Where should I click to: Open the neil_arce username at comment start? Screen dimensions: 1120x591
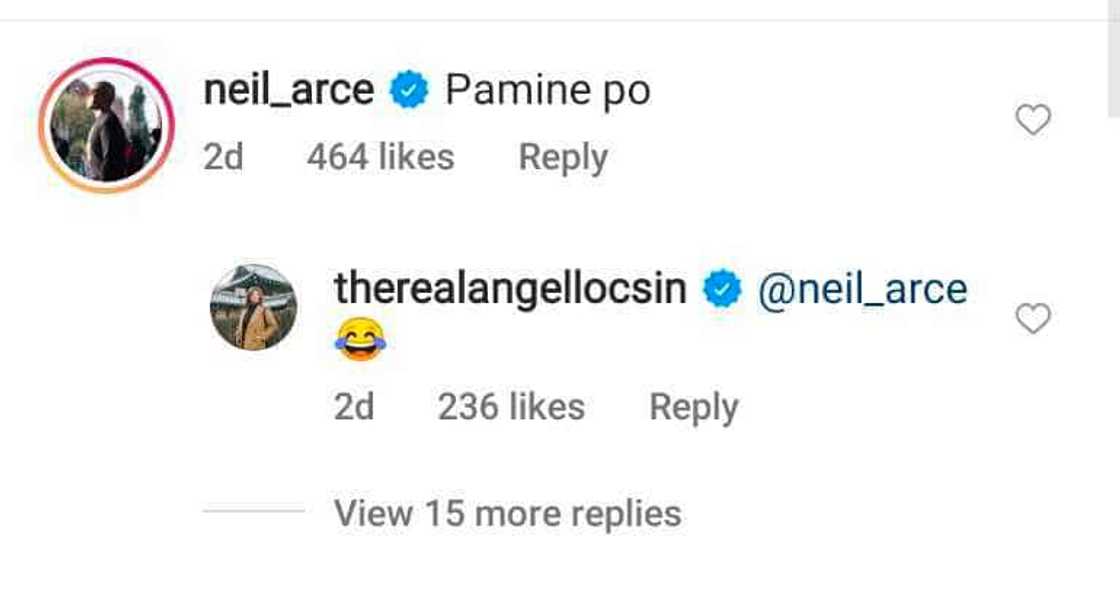point(288,91)
